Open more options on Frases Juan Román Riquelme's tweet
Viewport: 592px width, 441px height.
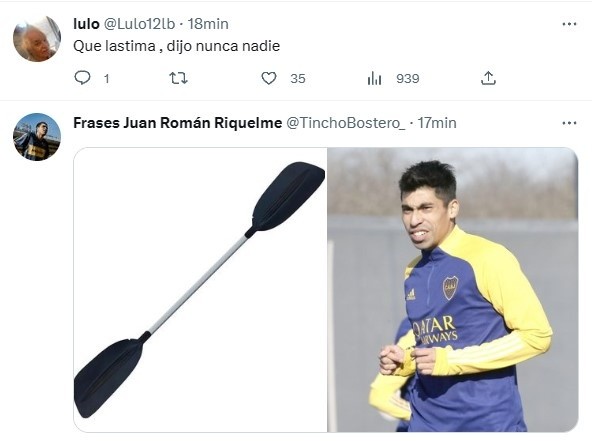point(569,123)
